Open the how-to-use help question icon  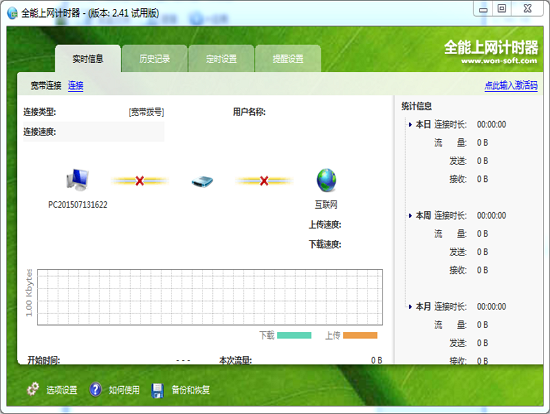95,389
